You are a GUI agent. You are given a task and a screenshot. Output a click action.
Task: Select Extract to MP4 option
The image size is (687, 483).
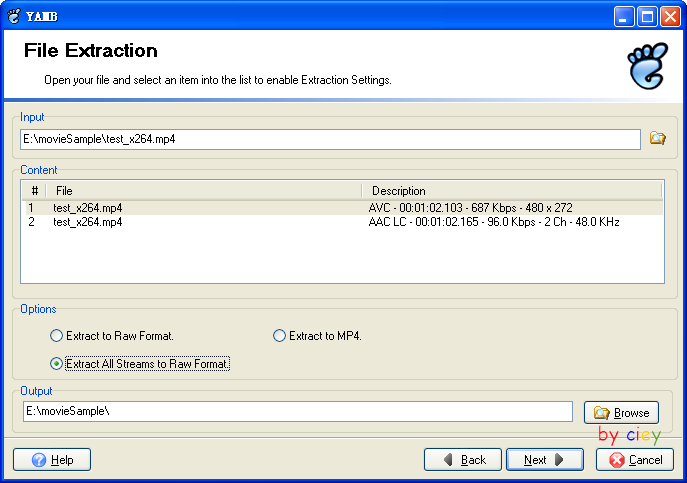click(280, 336)
